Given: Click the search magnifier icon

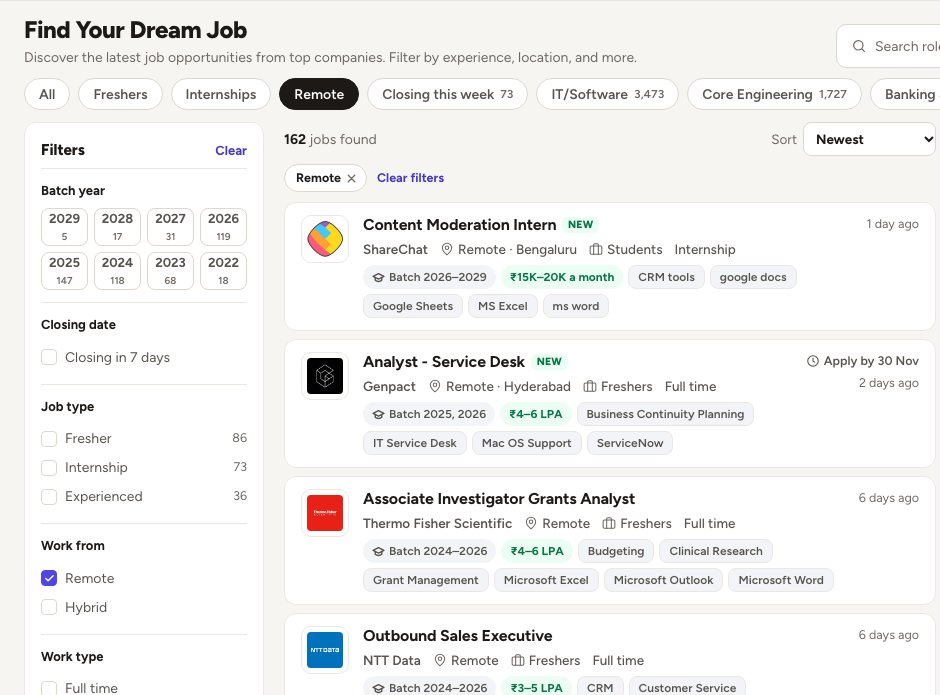Looking at the screenshot, I should [x=858, y=46].
